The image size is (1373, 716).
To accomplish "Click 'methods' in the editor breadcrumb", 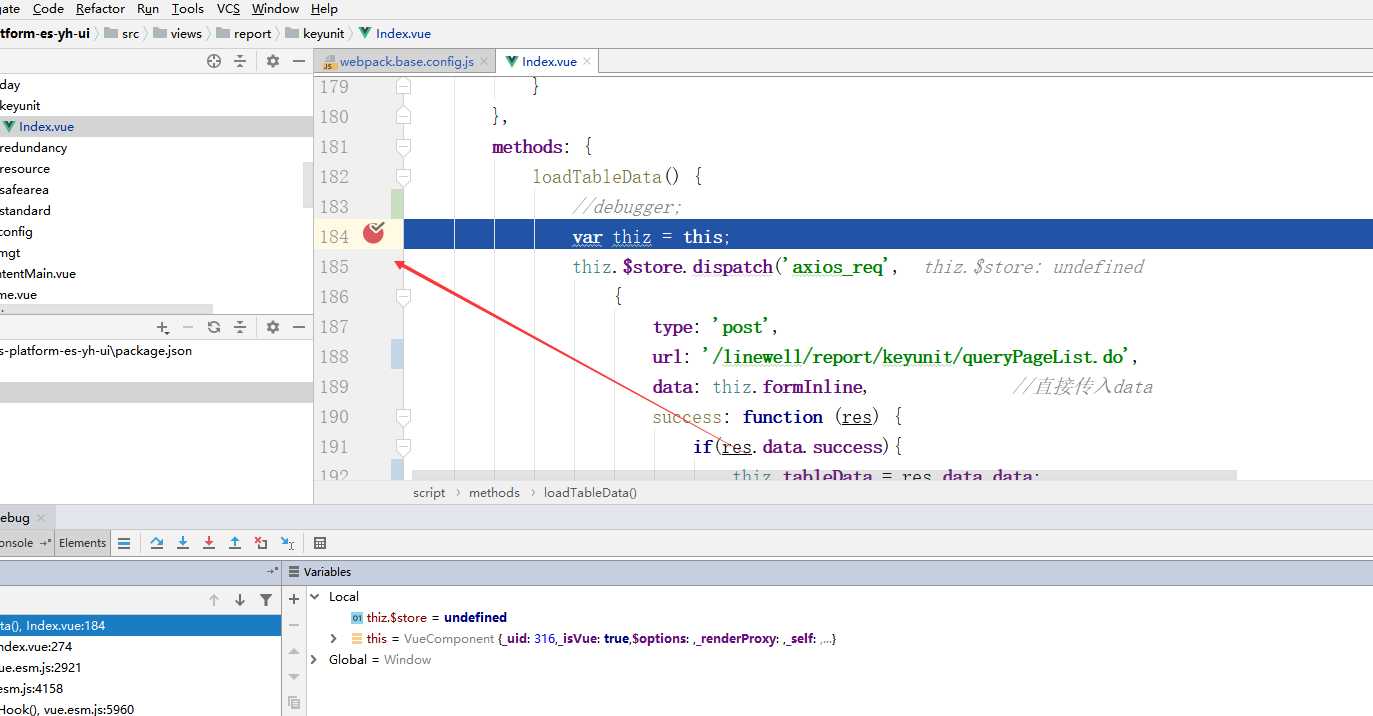I will pyautogui.click(x=494, y=492).
